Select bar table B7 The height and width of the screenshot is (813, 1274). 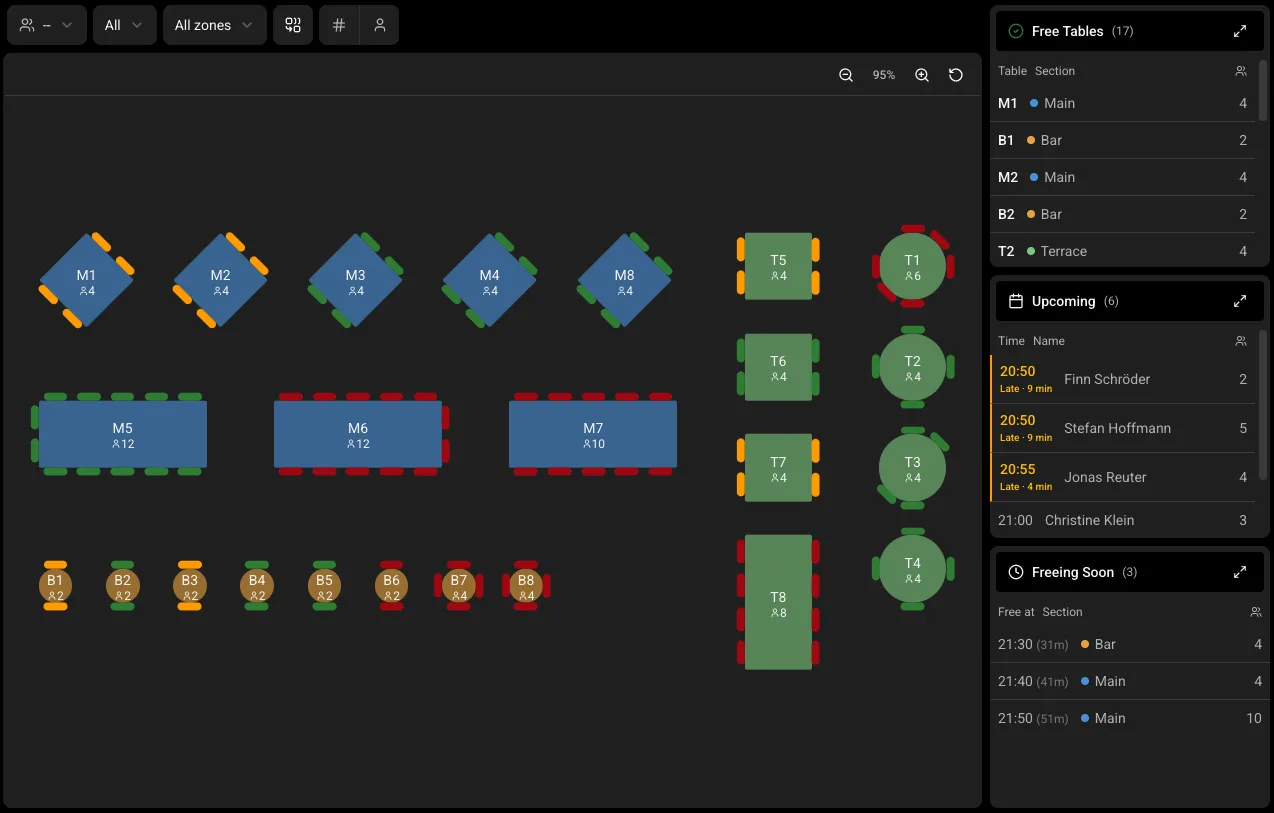pos(458,586)
